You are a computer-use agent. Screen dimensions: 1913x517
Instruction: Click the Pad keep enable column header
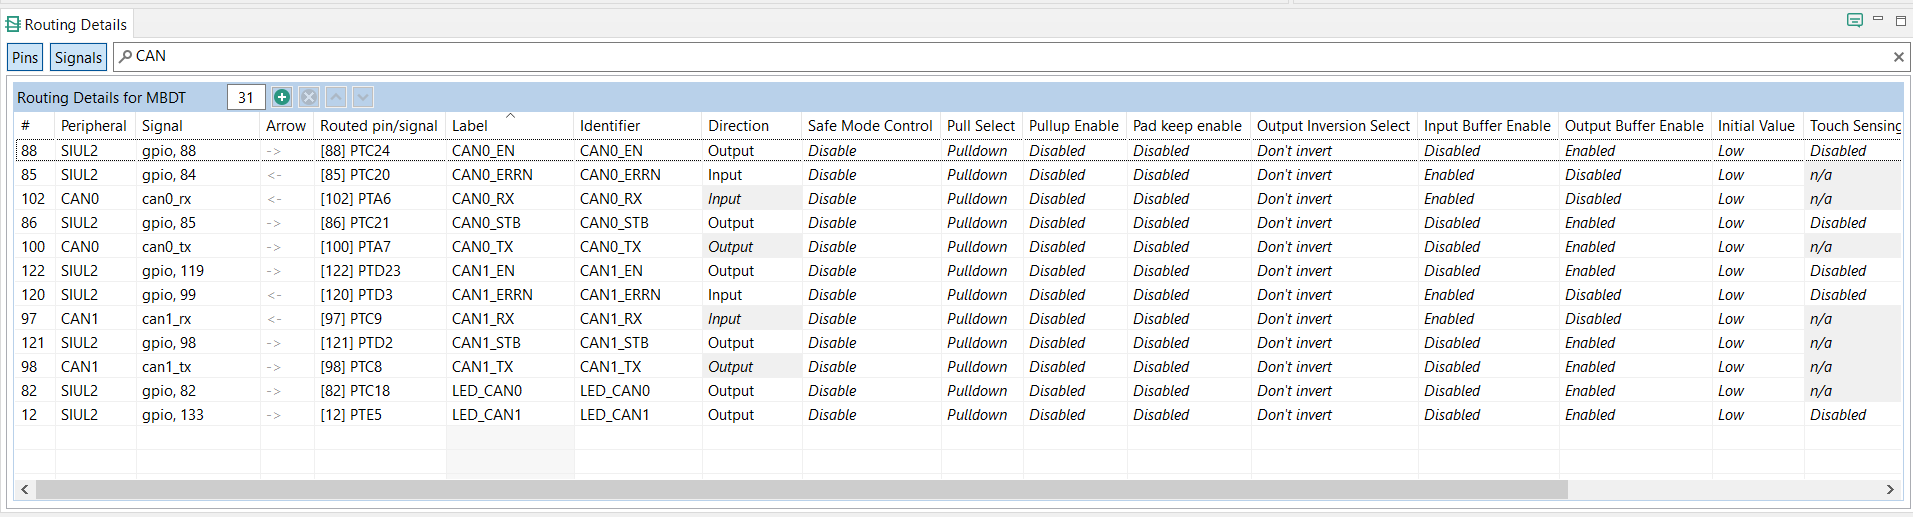1188,125
